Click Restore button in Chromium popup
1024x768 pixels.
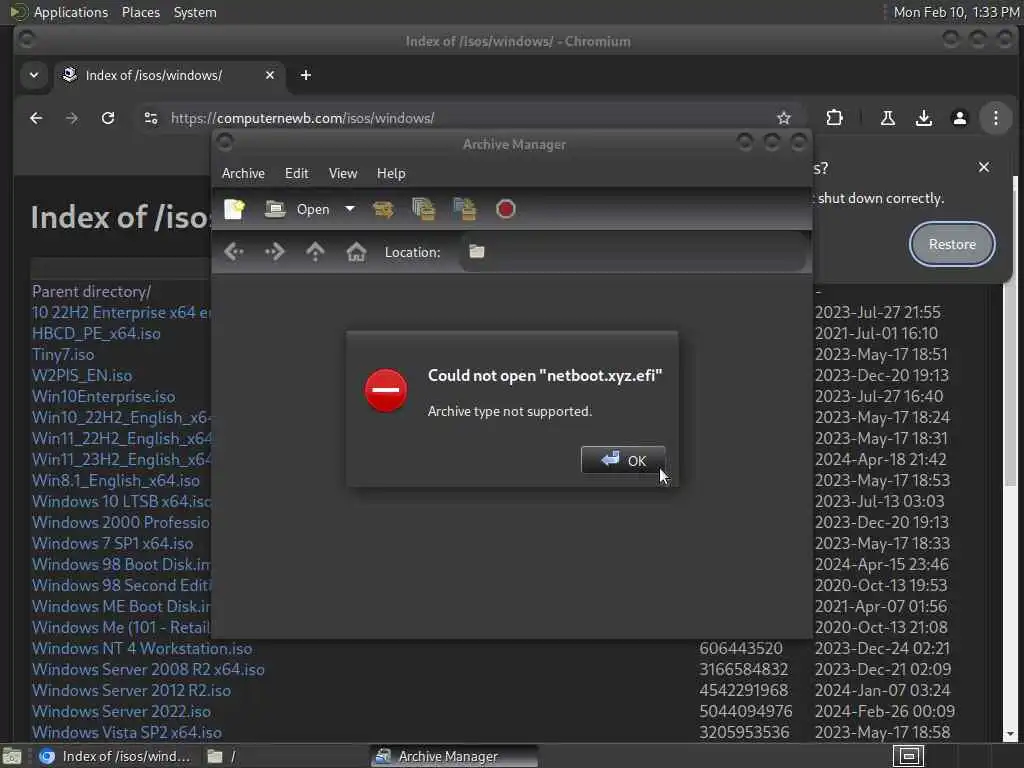point(952,244)
